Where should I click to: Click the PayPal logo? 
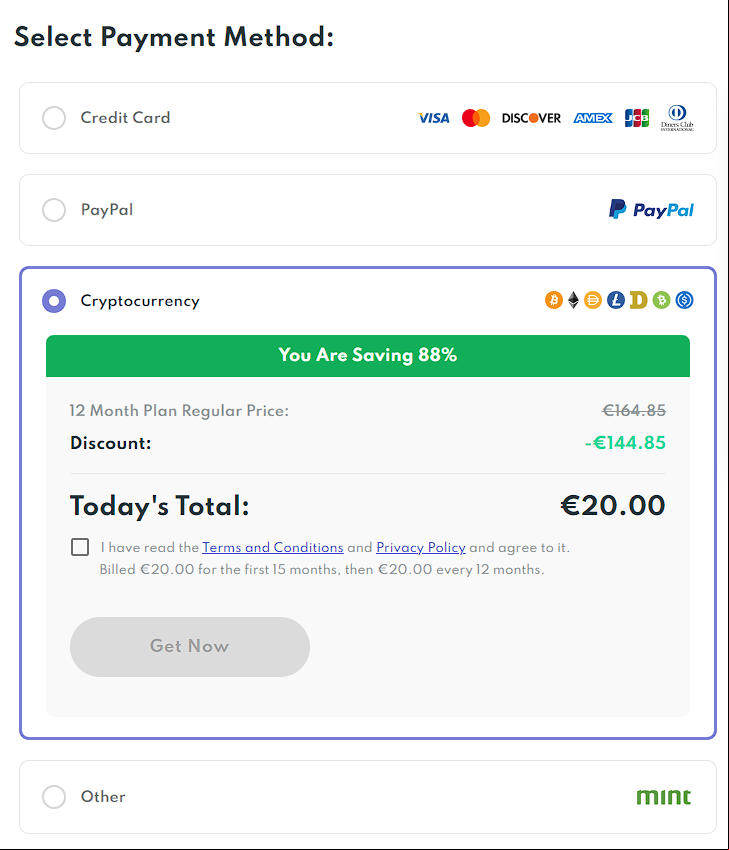(x=651, y=209)
